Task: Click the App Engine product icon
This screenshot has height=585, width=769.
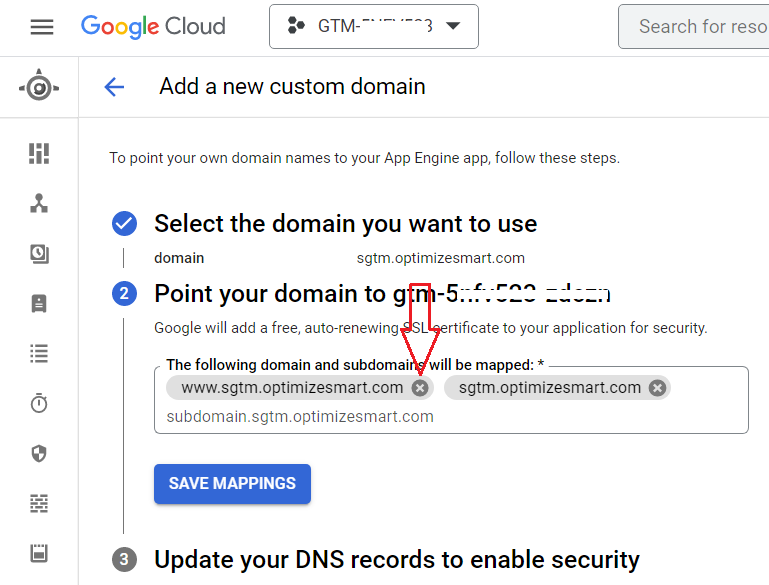Action: point(39,87)
